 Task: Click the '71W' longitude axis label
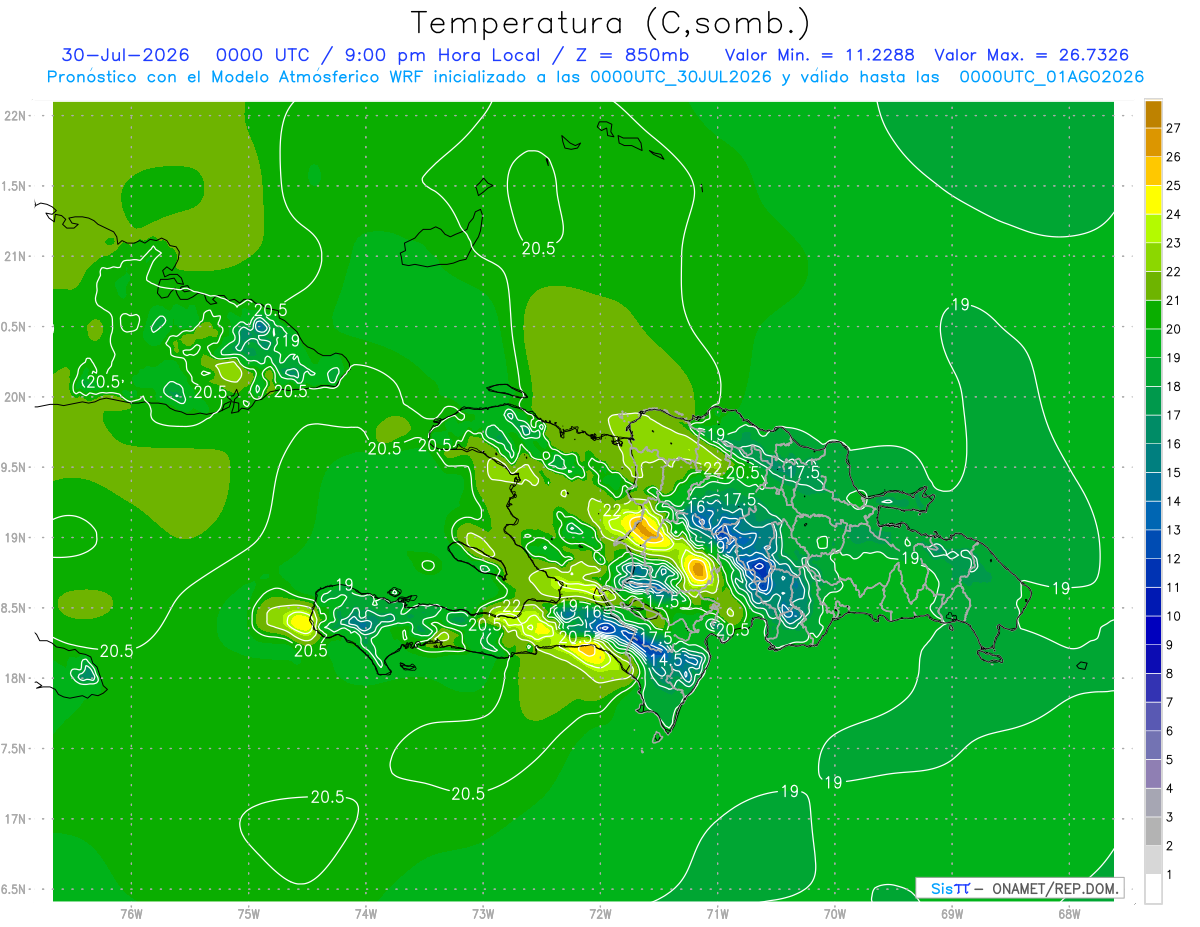click(x=717, y=913)
